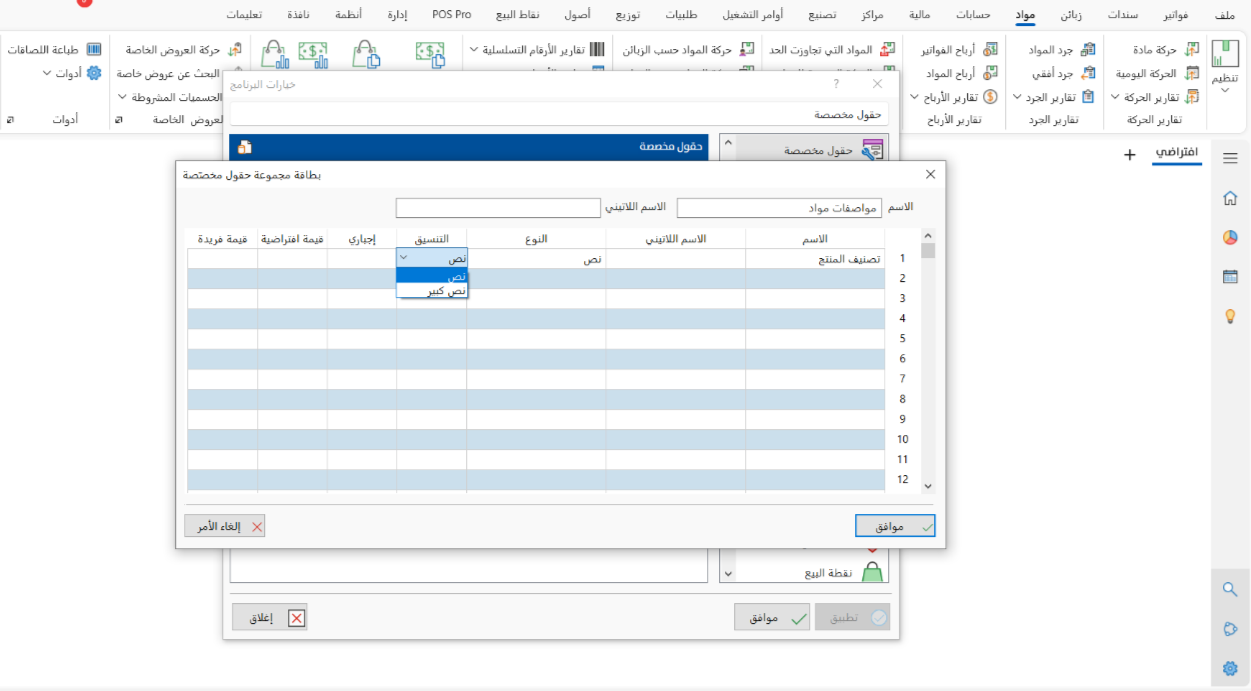Screen dimensions: 1251x691
Task: Click the قيمة افتراضية column header
Action: [x=292, y=239]
